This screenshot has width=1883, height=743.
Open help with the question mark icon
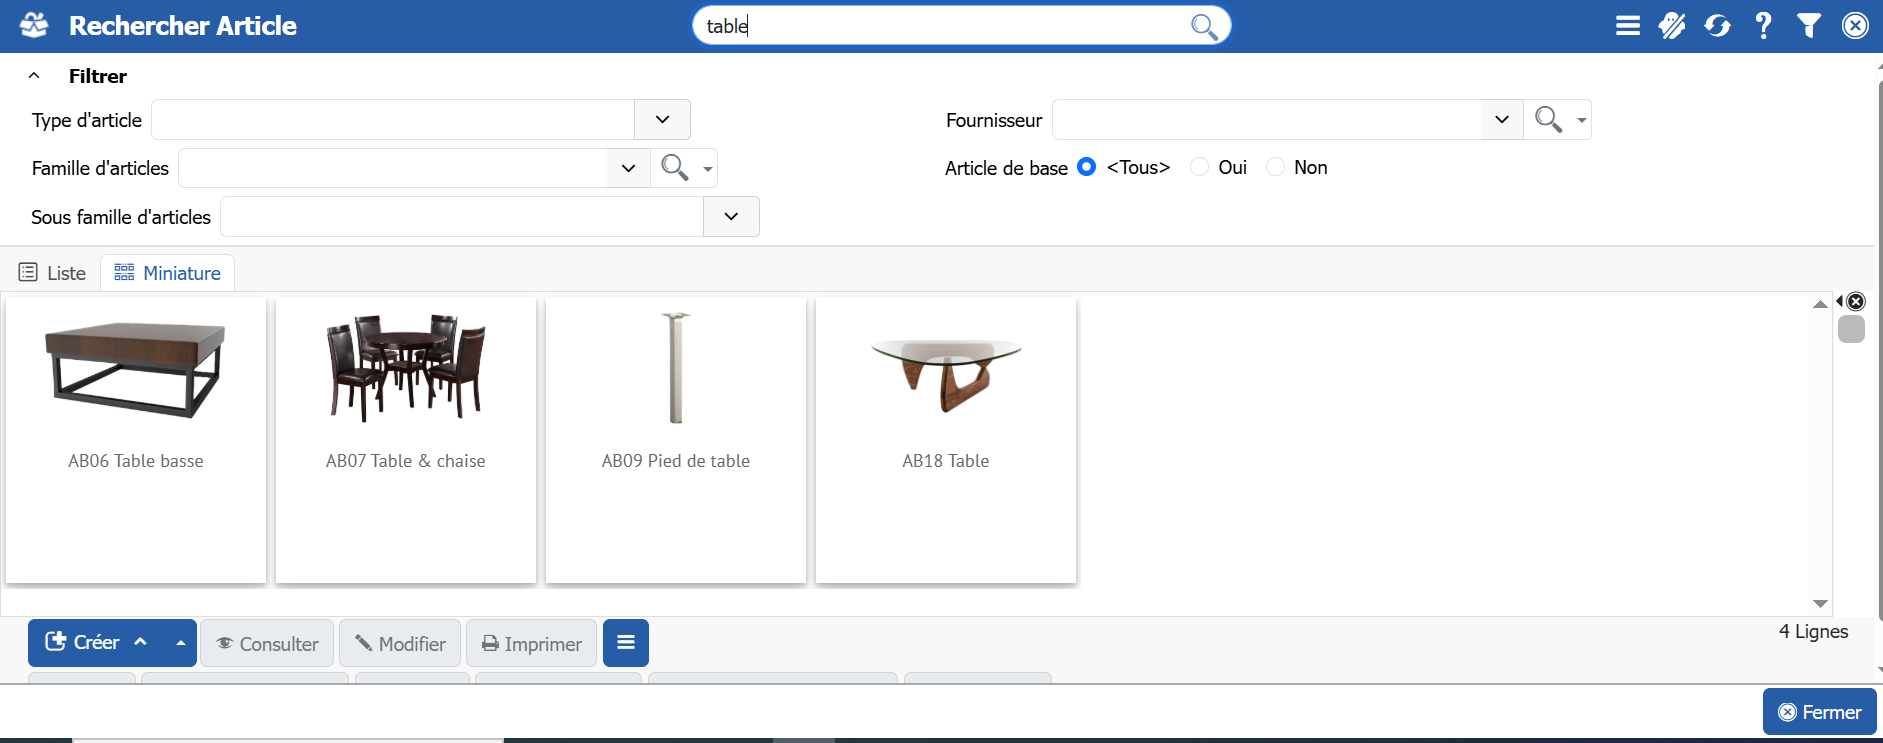(x=1763, y=26)
